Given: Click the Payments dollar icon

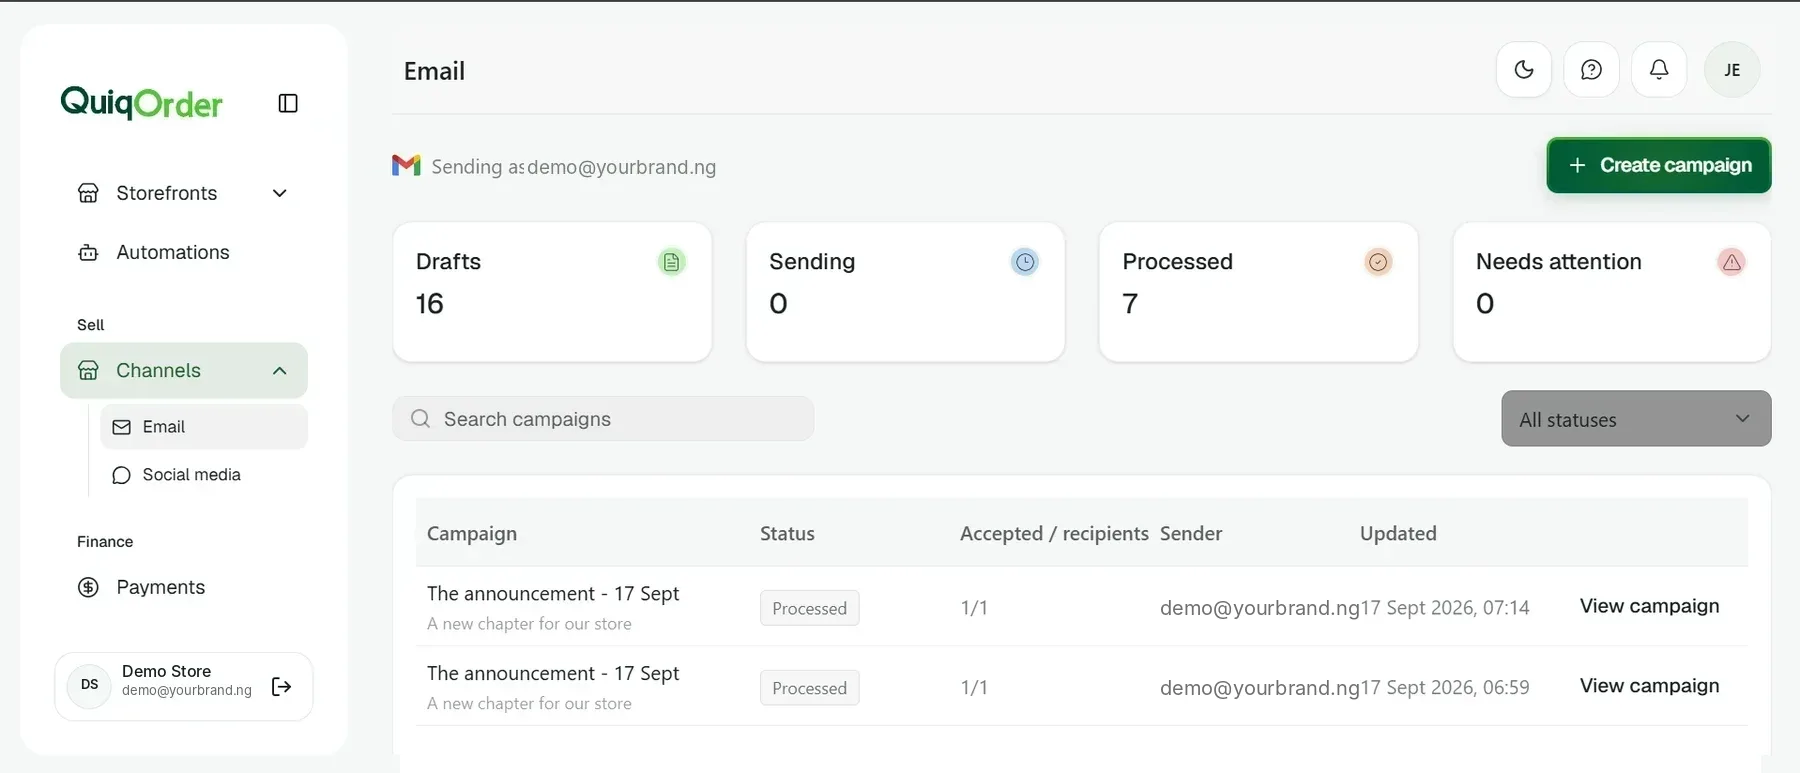Looking at the screenshot, I should [88, 587].
